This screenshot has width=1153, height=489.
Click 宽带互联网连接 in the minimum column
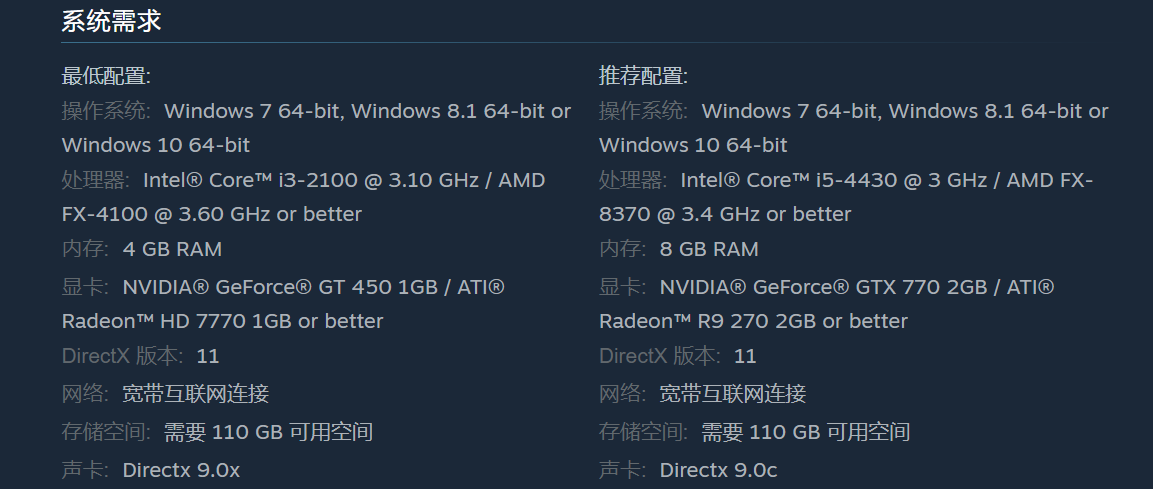tap(196, 394)
